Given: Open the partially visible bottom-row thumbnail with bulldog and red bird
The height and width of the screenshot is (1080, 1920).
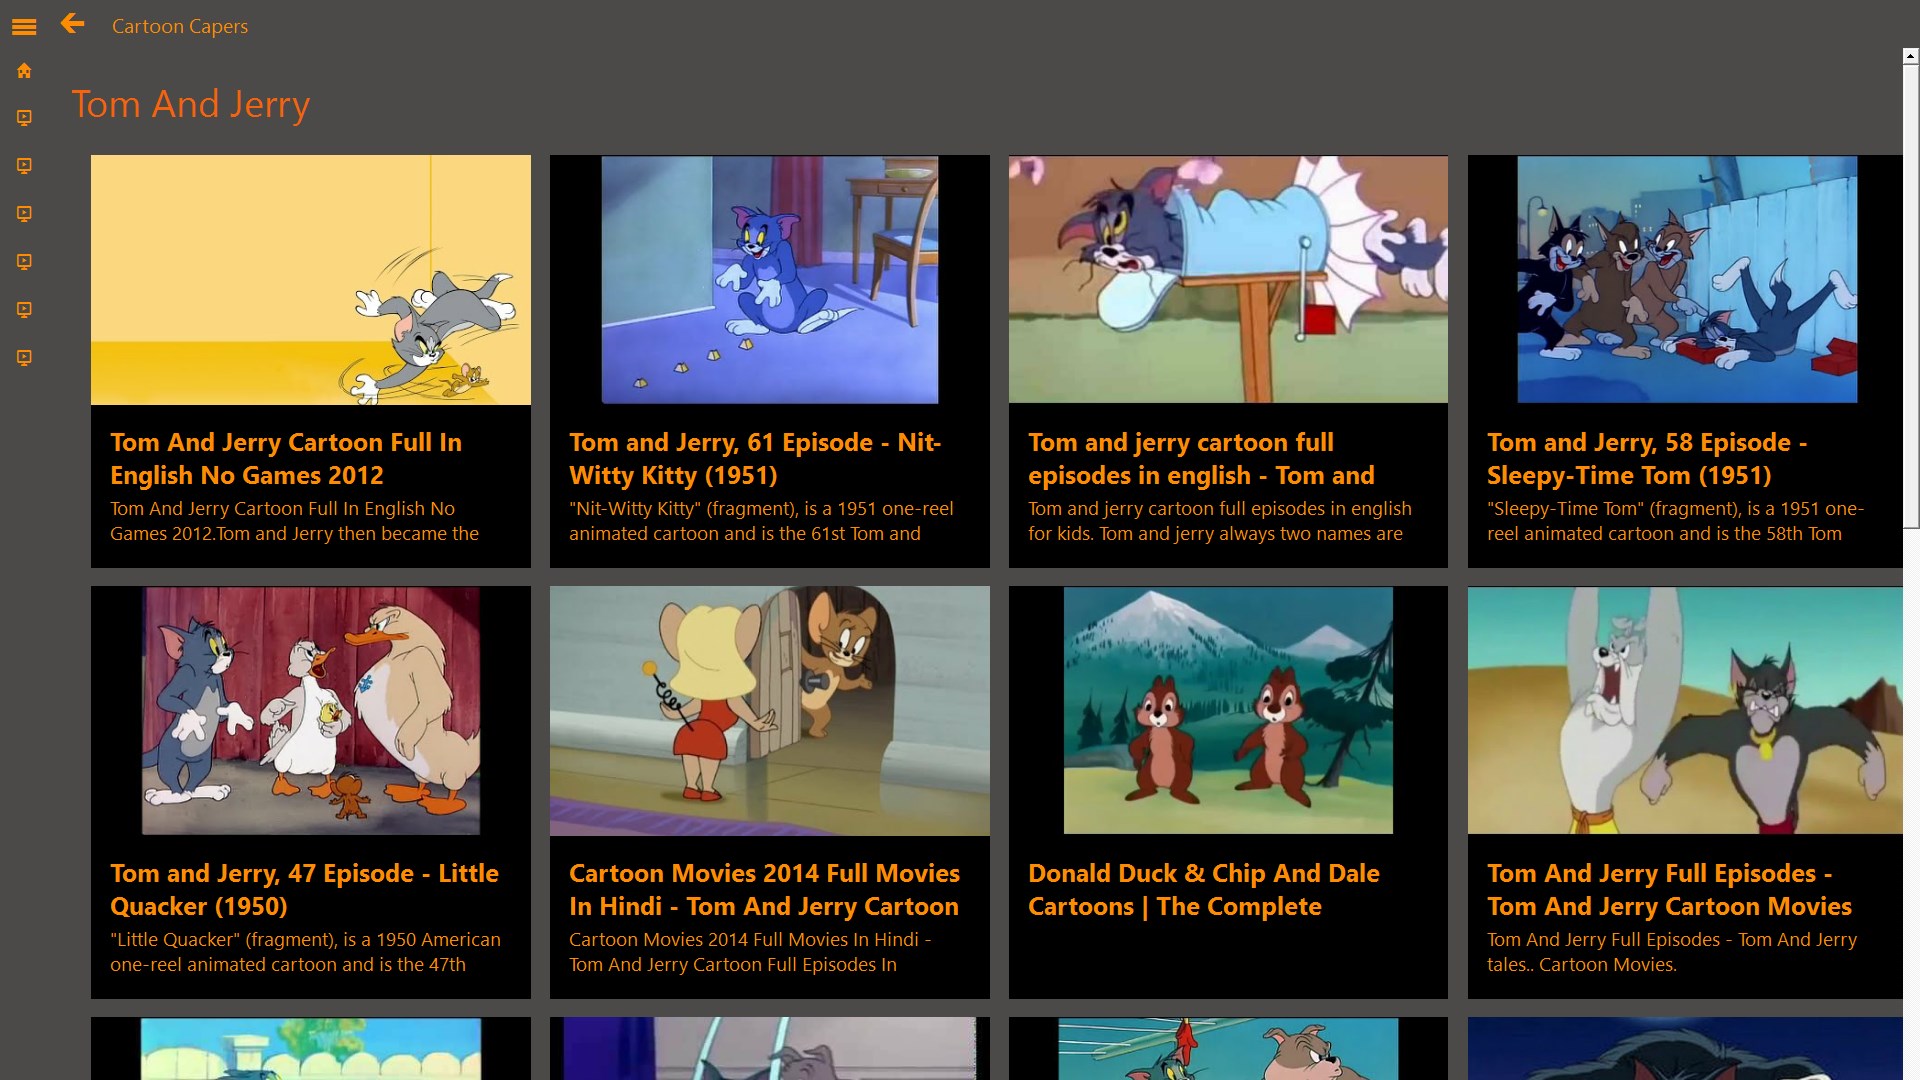Looking at the screenshot, I should (1228, 1049).
